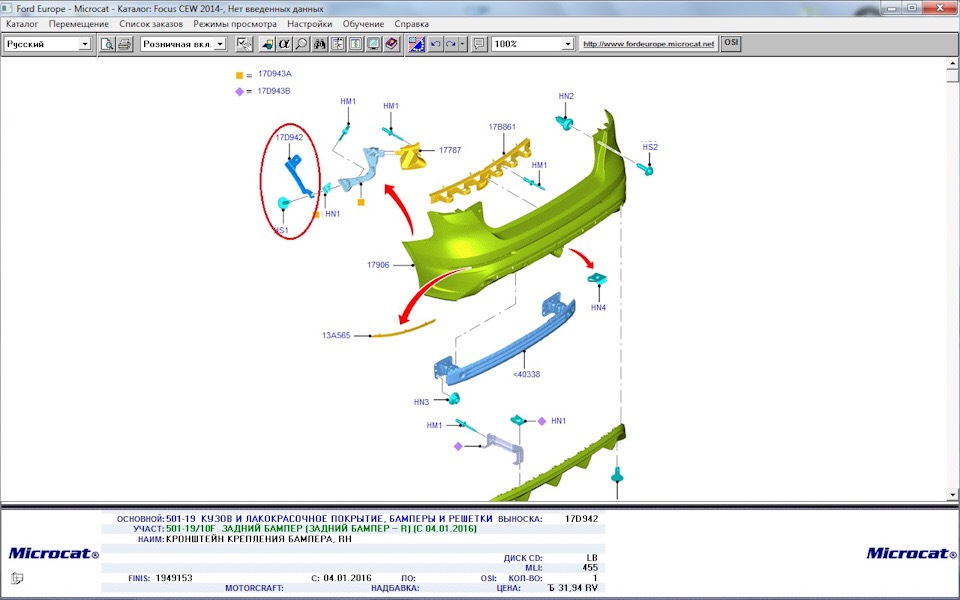Click the ВЫНОСКА value 17D942

coord(581,519)
